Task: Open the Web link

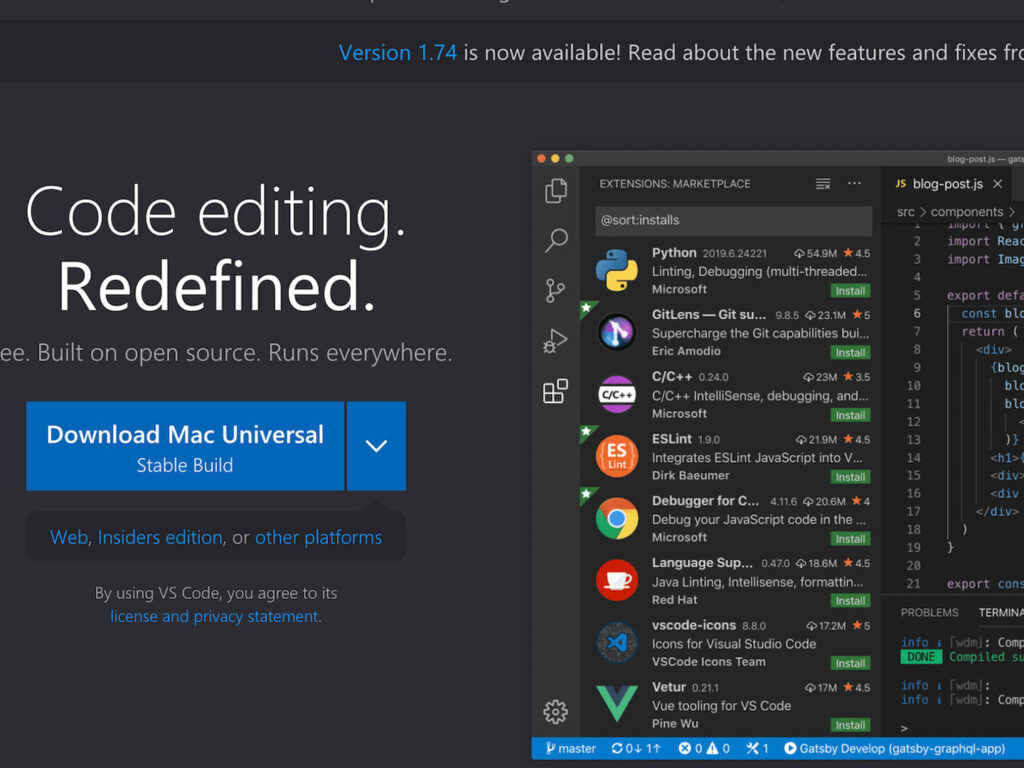Action: (69, 537)
